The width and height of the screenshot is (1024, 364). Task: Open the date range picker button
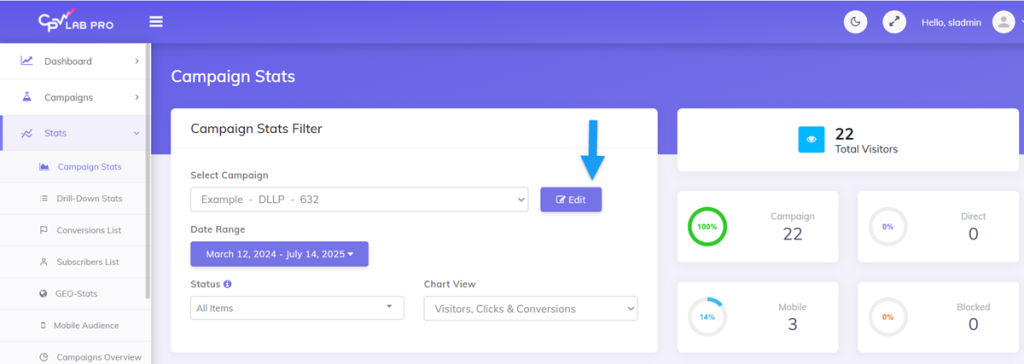pyautogui.click(x=280, y=254)
